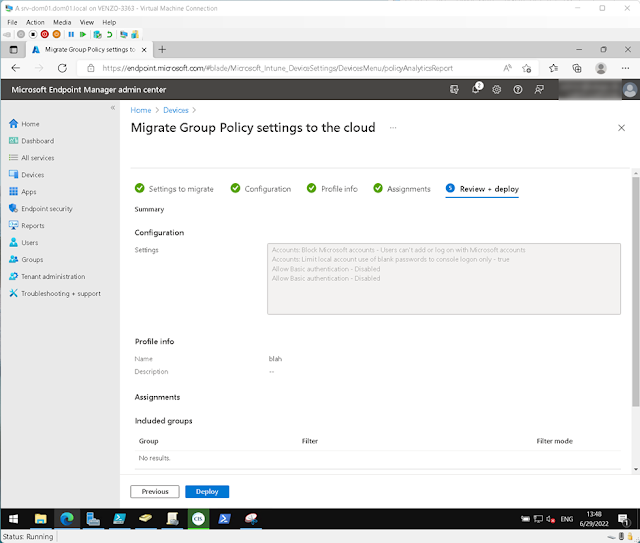Open the File menu
The width and height of the screenshot is (640, 543).
tap(12, 22)
